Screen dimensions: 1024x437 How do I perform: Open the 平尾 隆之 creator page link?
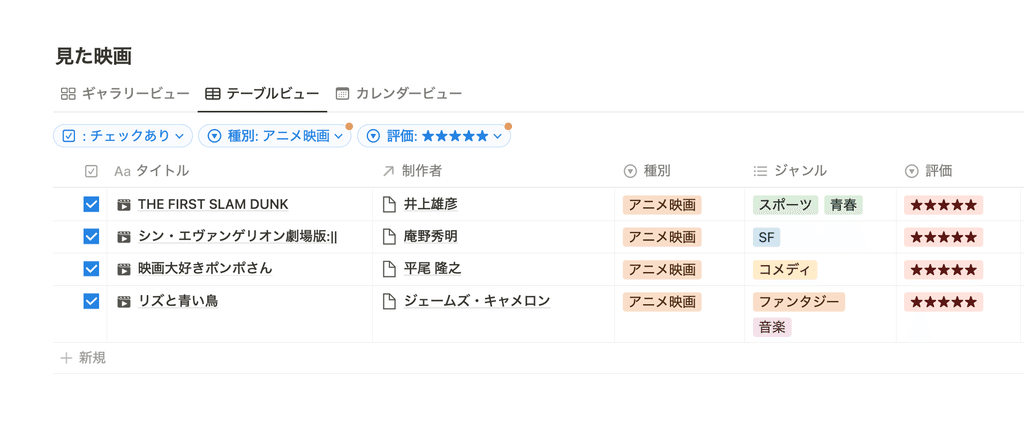432,268
